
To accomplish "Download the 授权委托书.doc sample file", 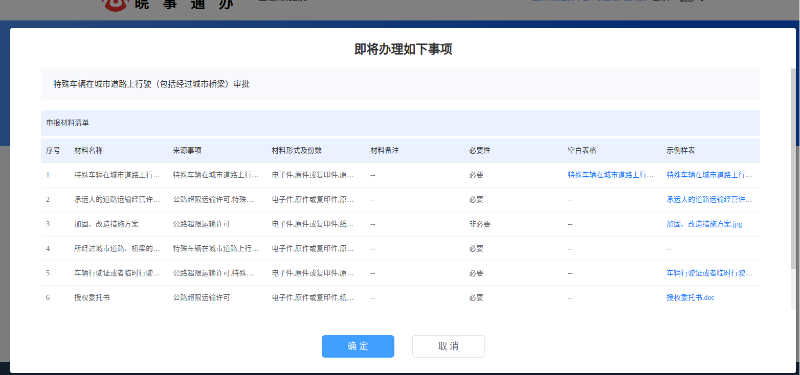I will tap(690, 297).
